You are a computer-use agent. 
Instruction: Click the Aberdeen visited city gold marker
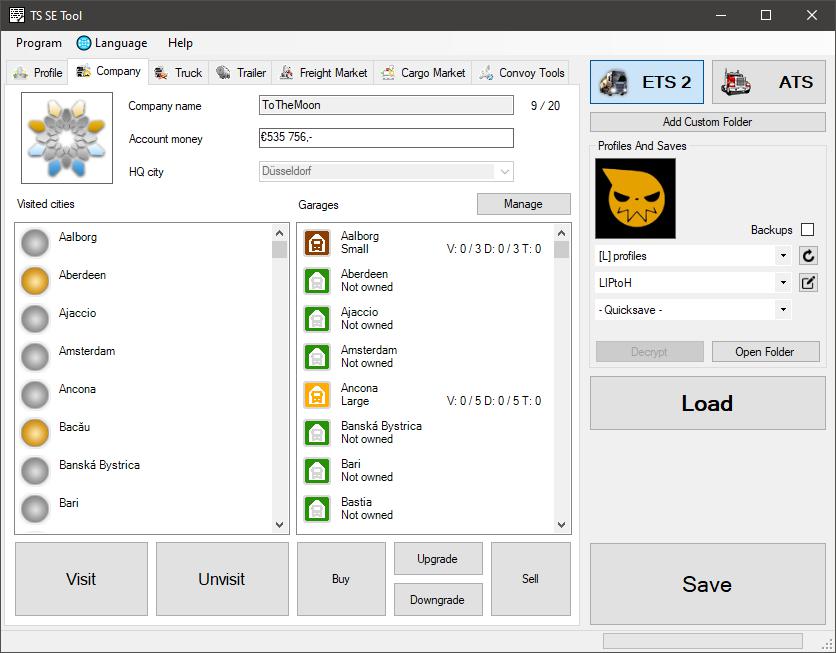pos(36,281)
